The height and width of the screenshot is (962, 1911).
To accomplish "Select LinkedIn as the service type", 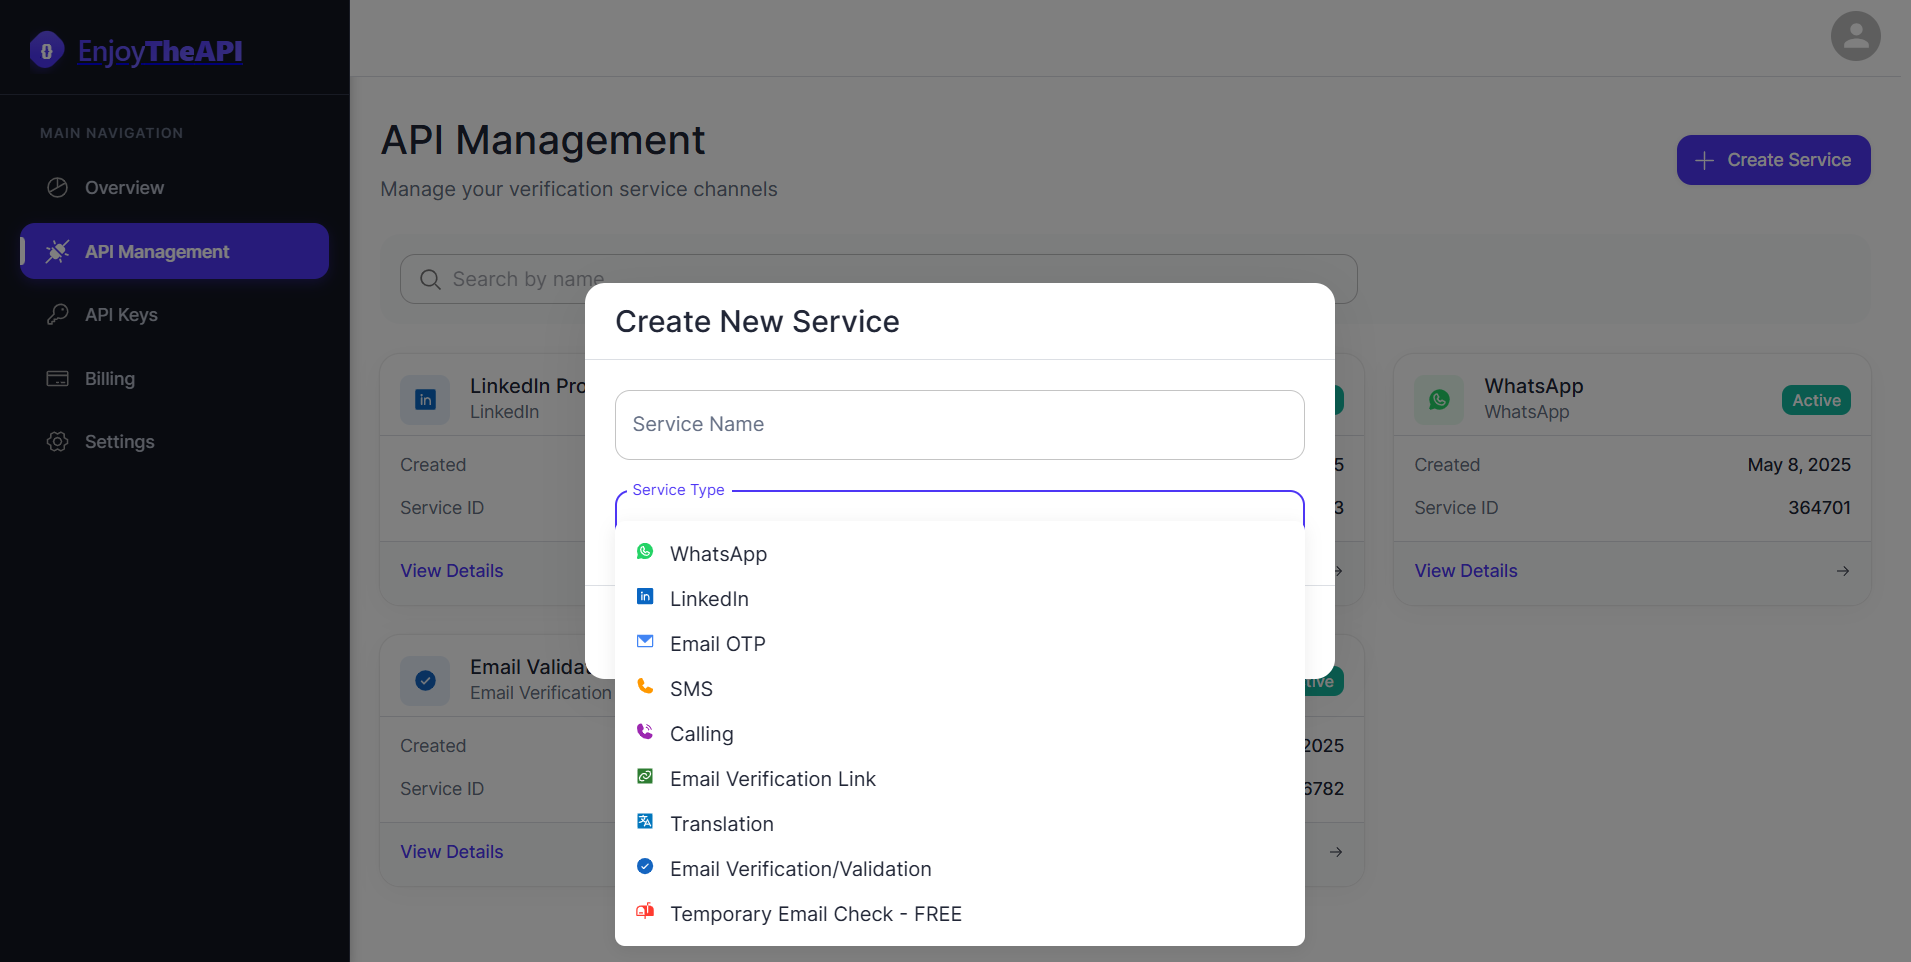I will [960, 599].
